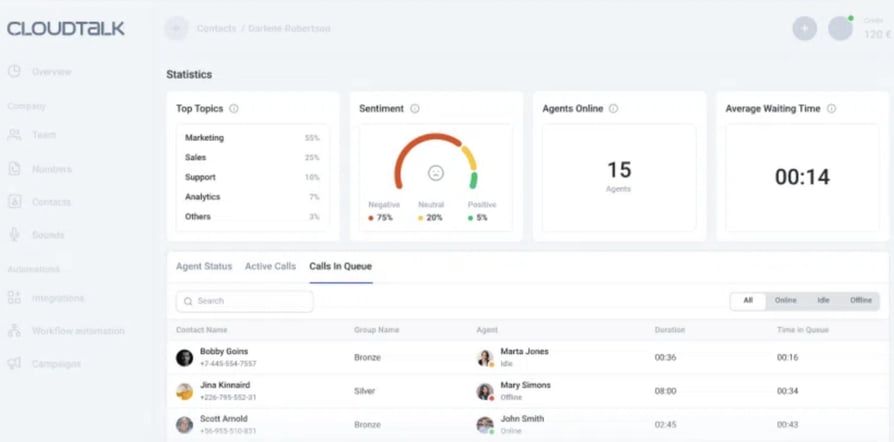Click the info icon next to Top Topics

click(234, 108)
